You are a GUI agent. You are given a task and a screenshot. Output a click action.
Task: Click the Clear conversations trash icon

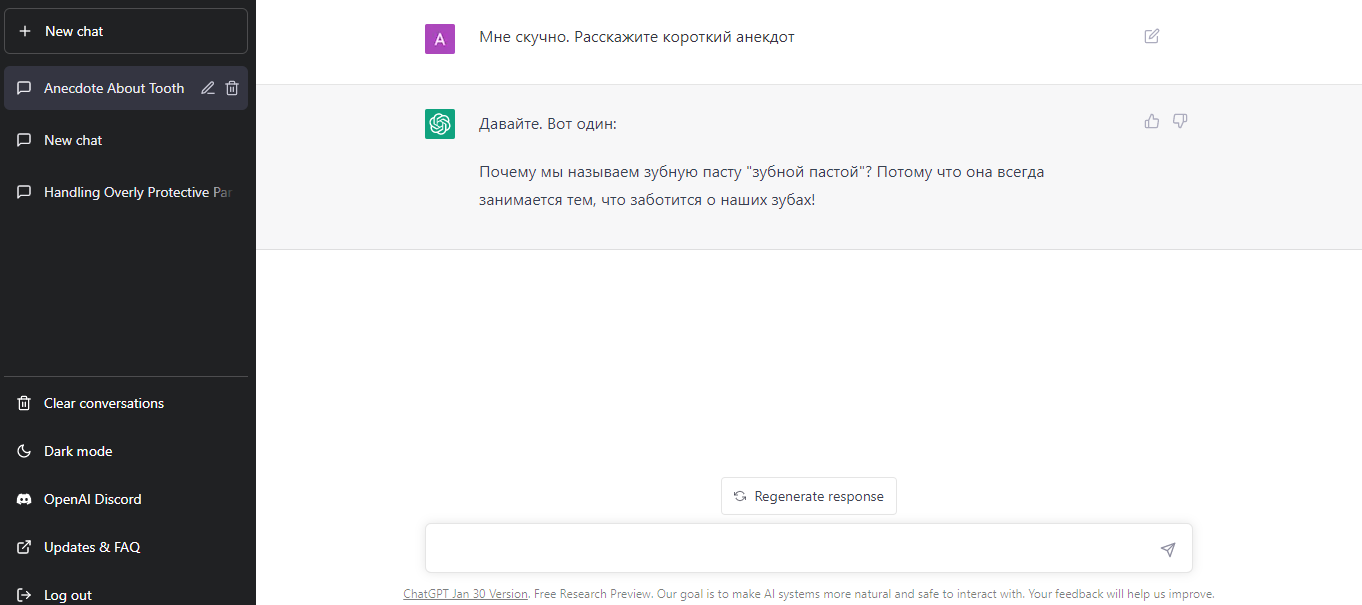pyautogui.click(x=22, y=403)
